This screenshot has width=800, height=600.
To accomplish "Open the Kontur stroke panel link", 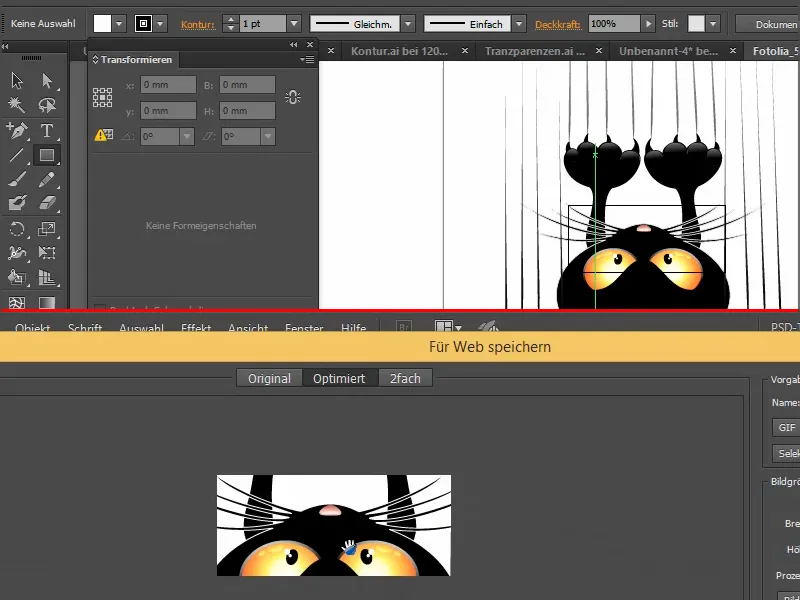I will (198, 24).
